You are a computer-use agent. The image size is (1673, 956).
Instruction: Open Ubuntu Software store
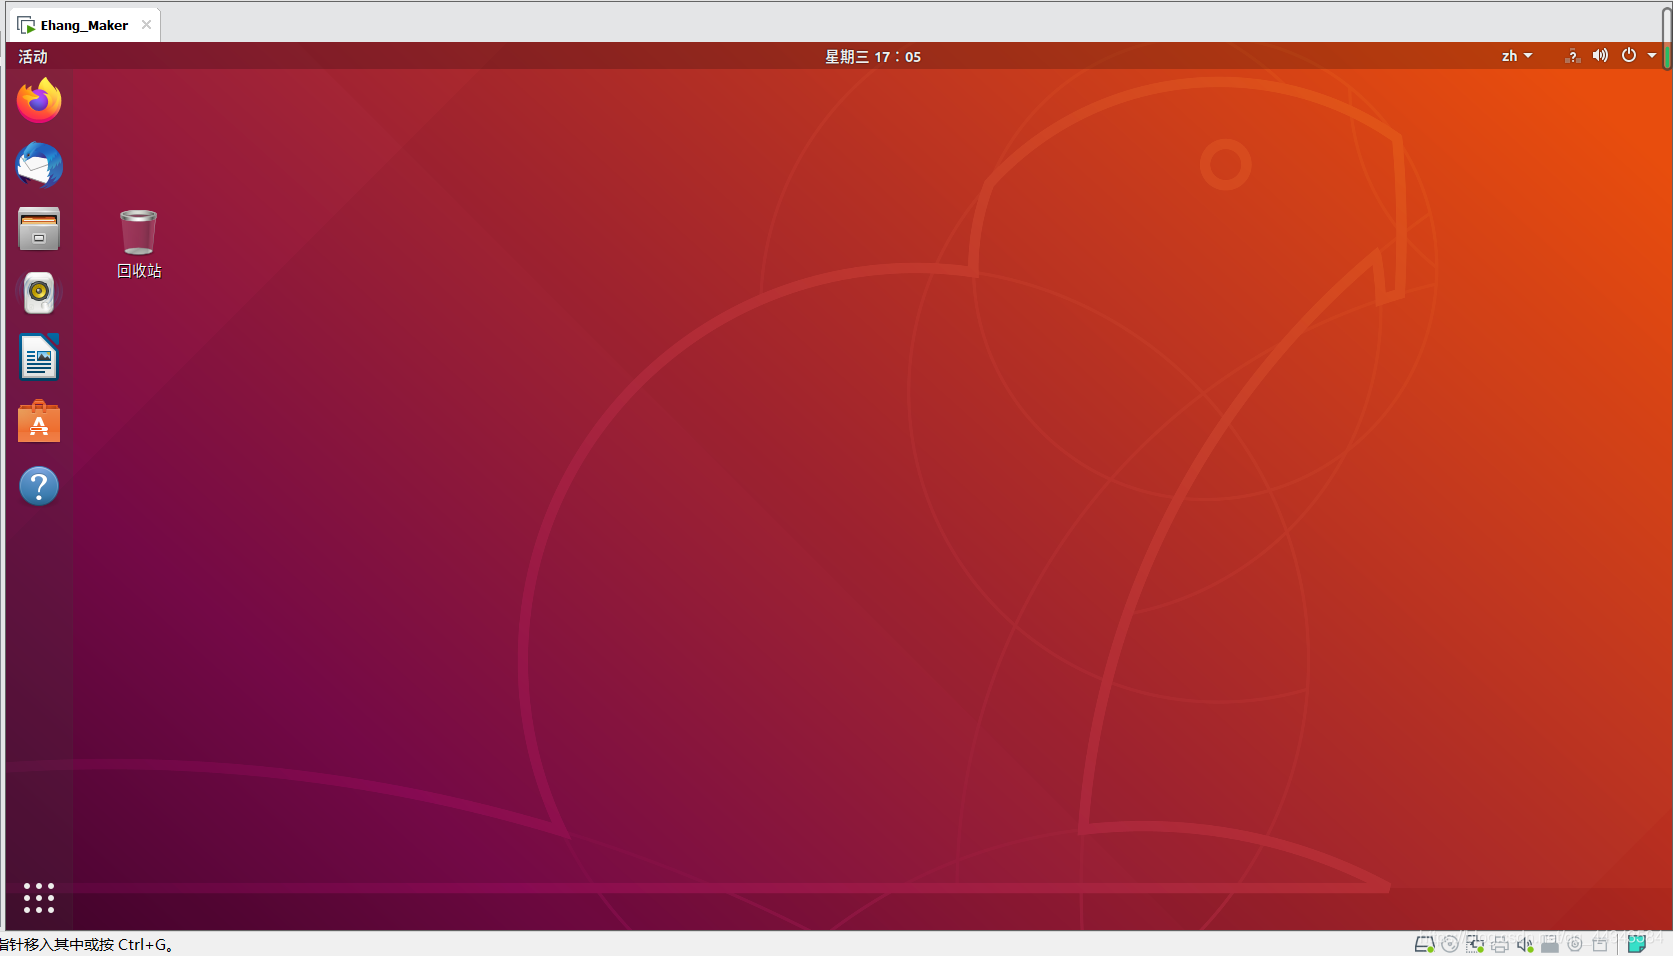pyautogui.click(x=39, y=422)
